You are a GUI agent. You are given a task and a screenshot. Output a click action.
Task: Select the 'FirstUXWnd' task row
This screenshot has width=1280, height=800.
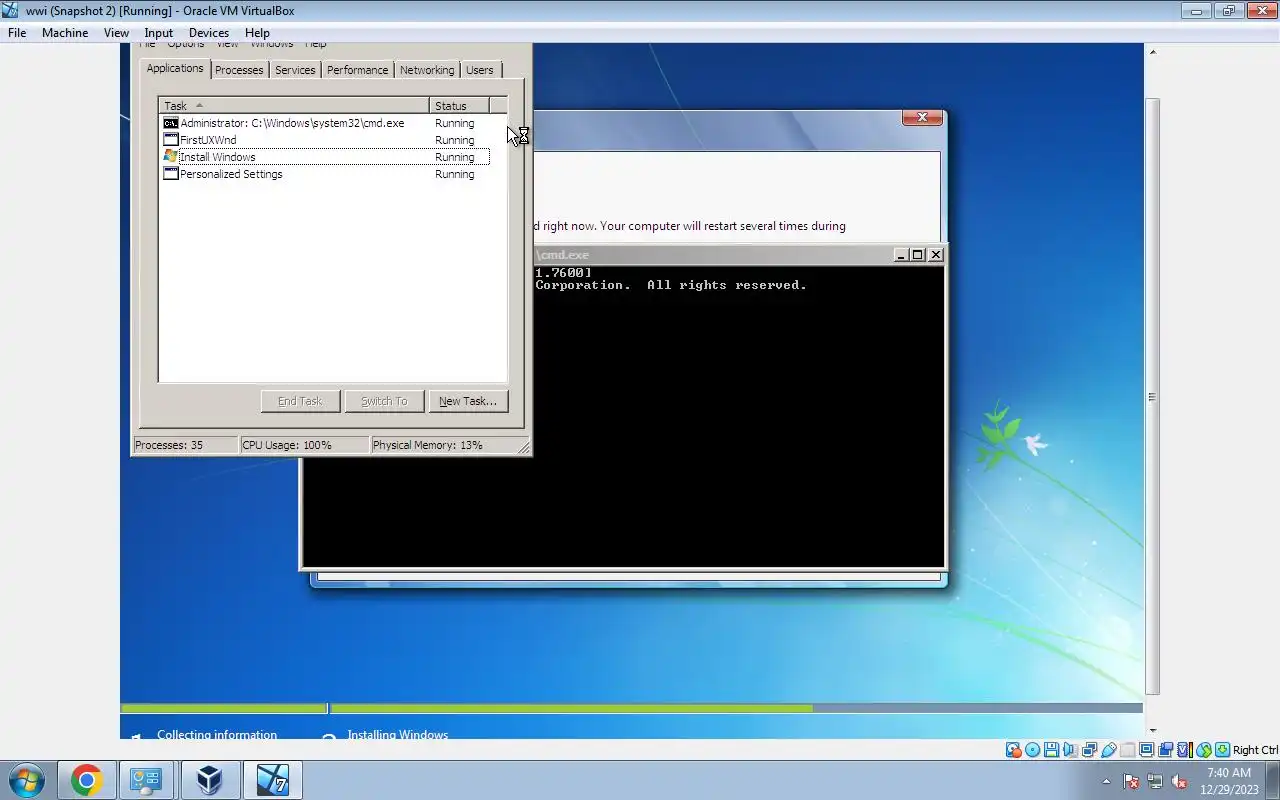[325, 140]
